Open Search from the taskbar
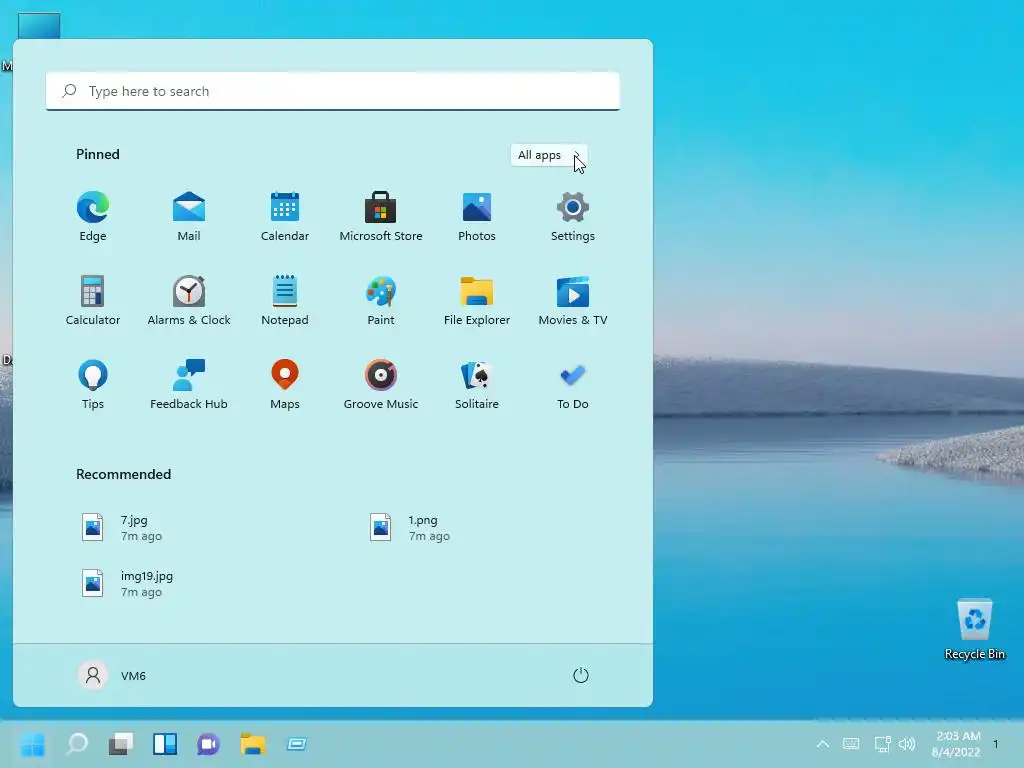This screenshot has height=768, width=1024. [x=77, y=744]
